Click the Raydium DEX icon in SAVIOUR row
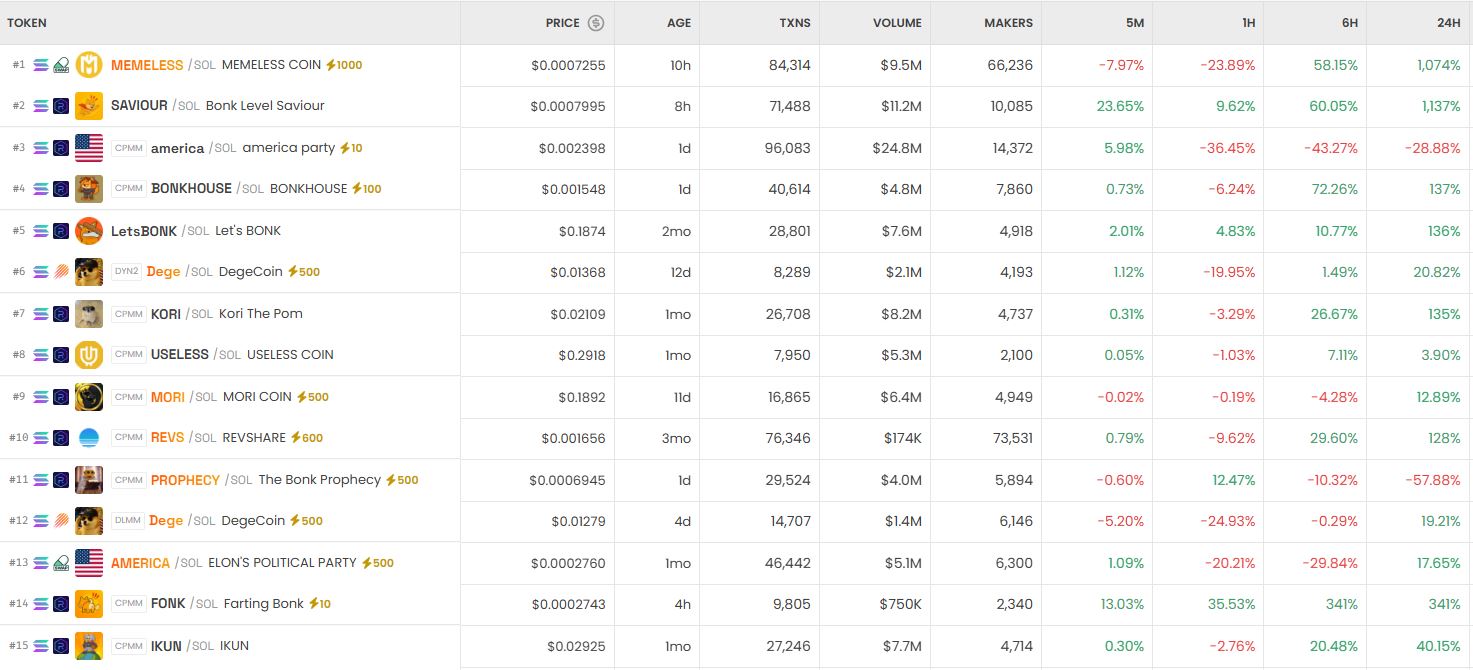The height and width of the screenshot is (670, 1473). tap(60, 105)
